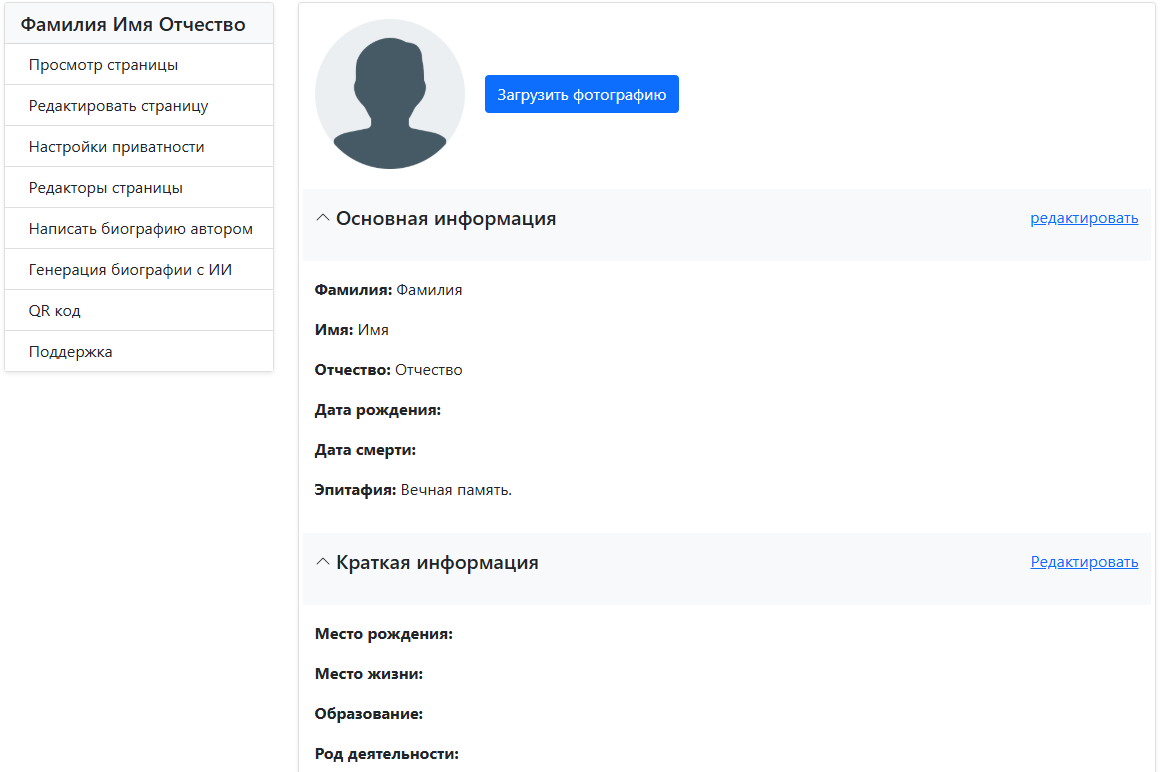Open Настройки приватности
The width and height of the screenshot is (1163, 772).
[x=139, y=146]
